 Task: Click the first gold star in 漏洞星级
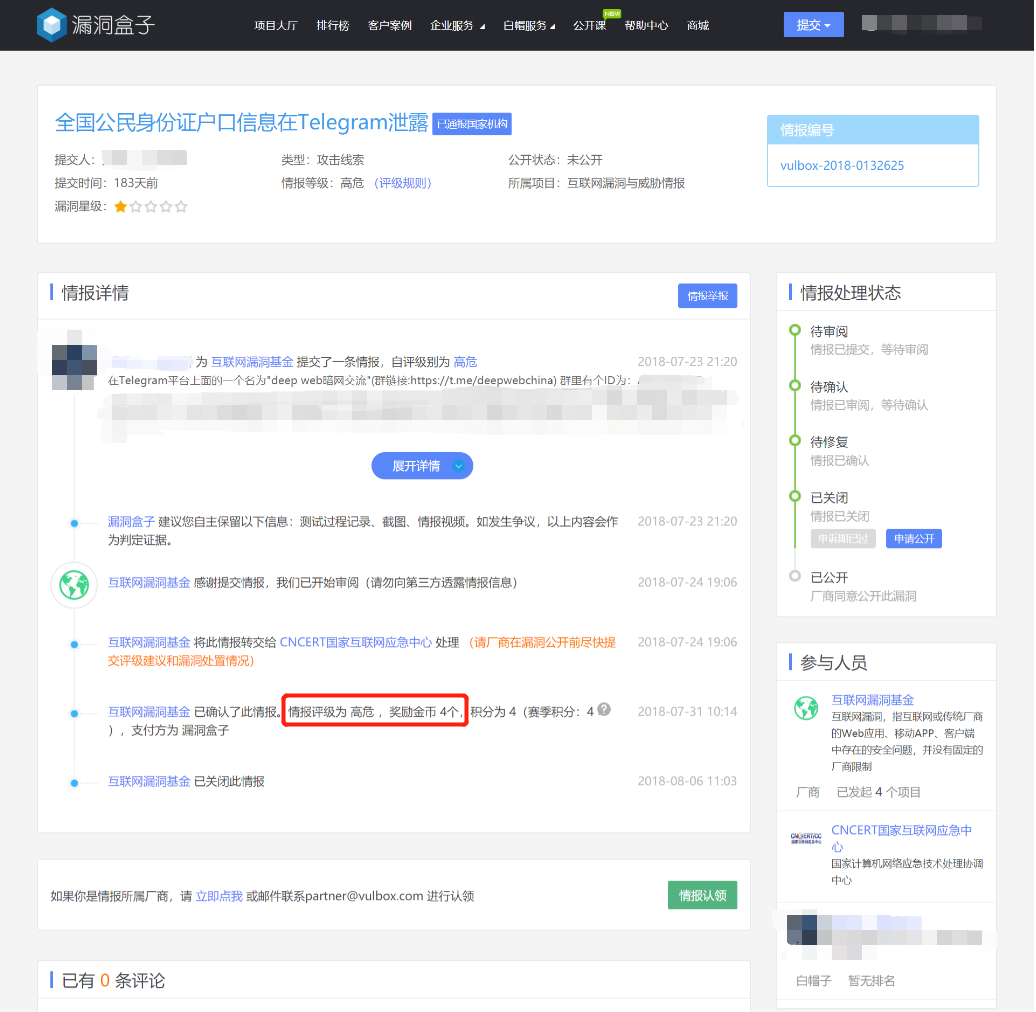click(x=120, y=207)
